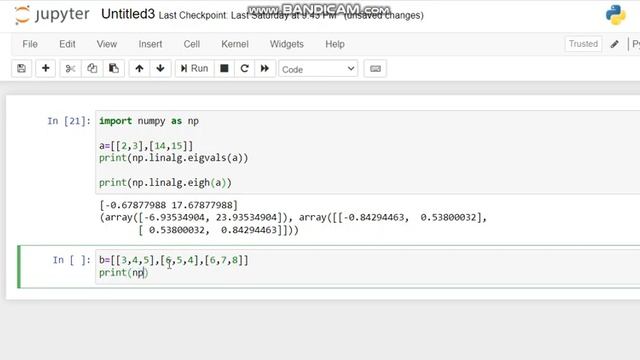Open the Insert menu
Image resolution: width=640 pixels, height=360 pixels.
point(150,44)
